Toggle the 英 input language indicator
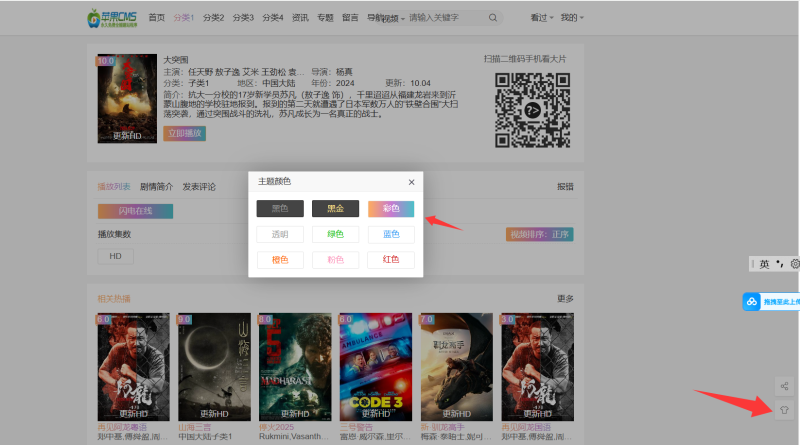 click(x=764, y=264)
